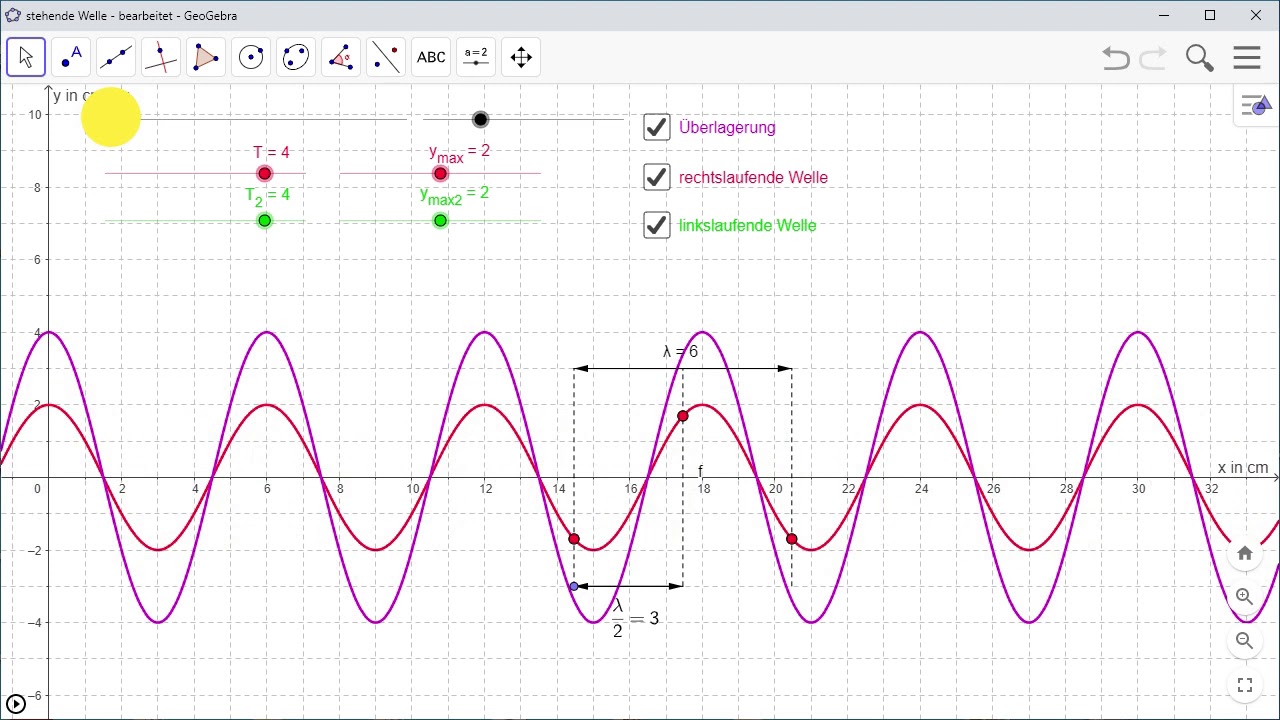Click the red T = 4 slider handle
Screen dimensions: 1280x720
point(264,174)
